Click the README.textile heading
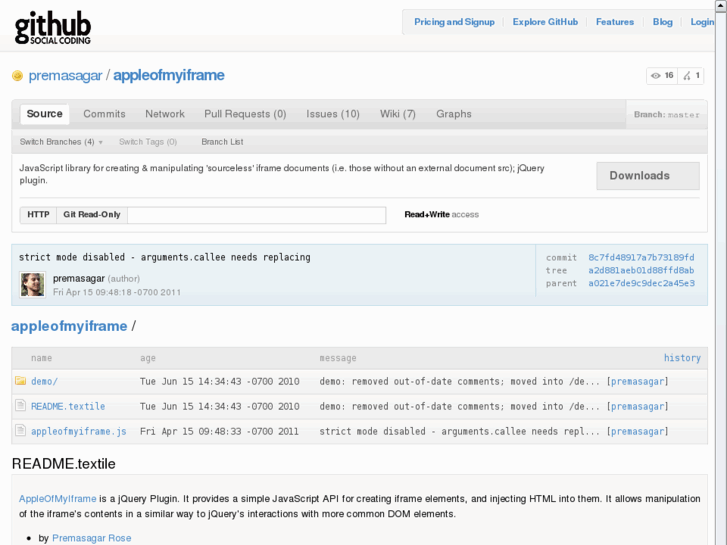The image size is (727, 545). (64, 464)
